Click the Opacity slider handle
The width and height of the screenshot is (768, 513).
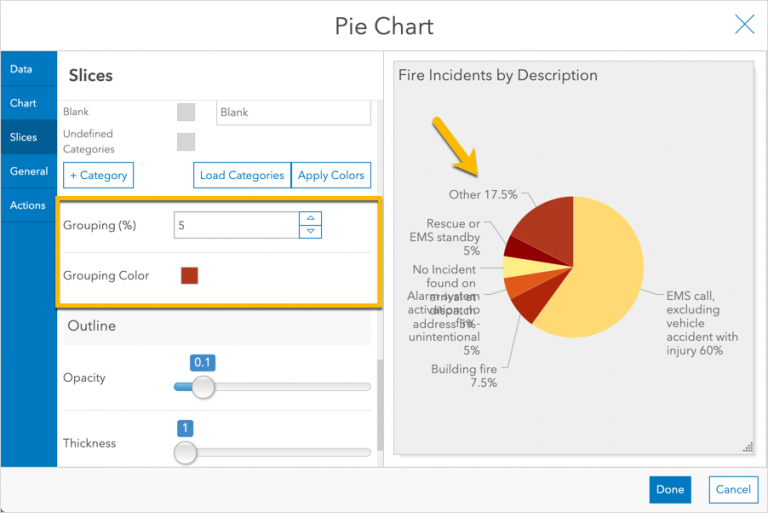pyautogui.click(x=203, y=387)
